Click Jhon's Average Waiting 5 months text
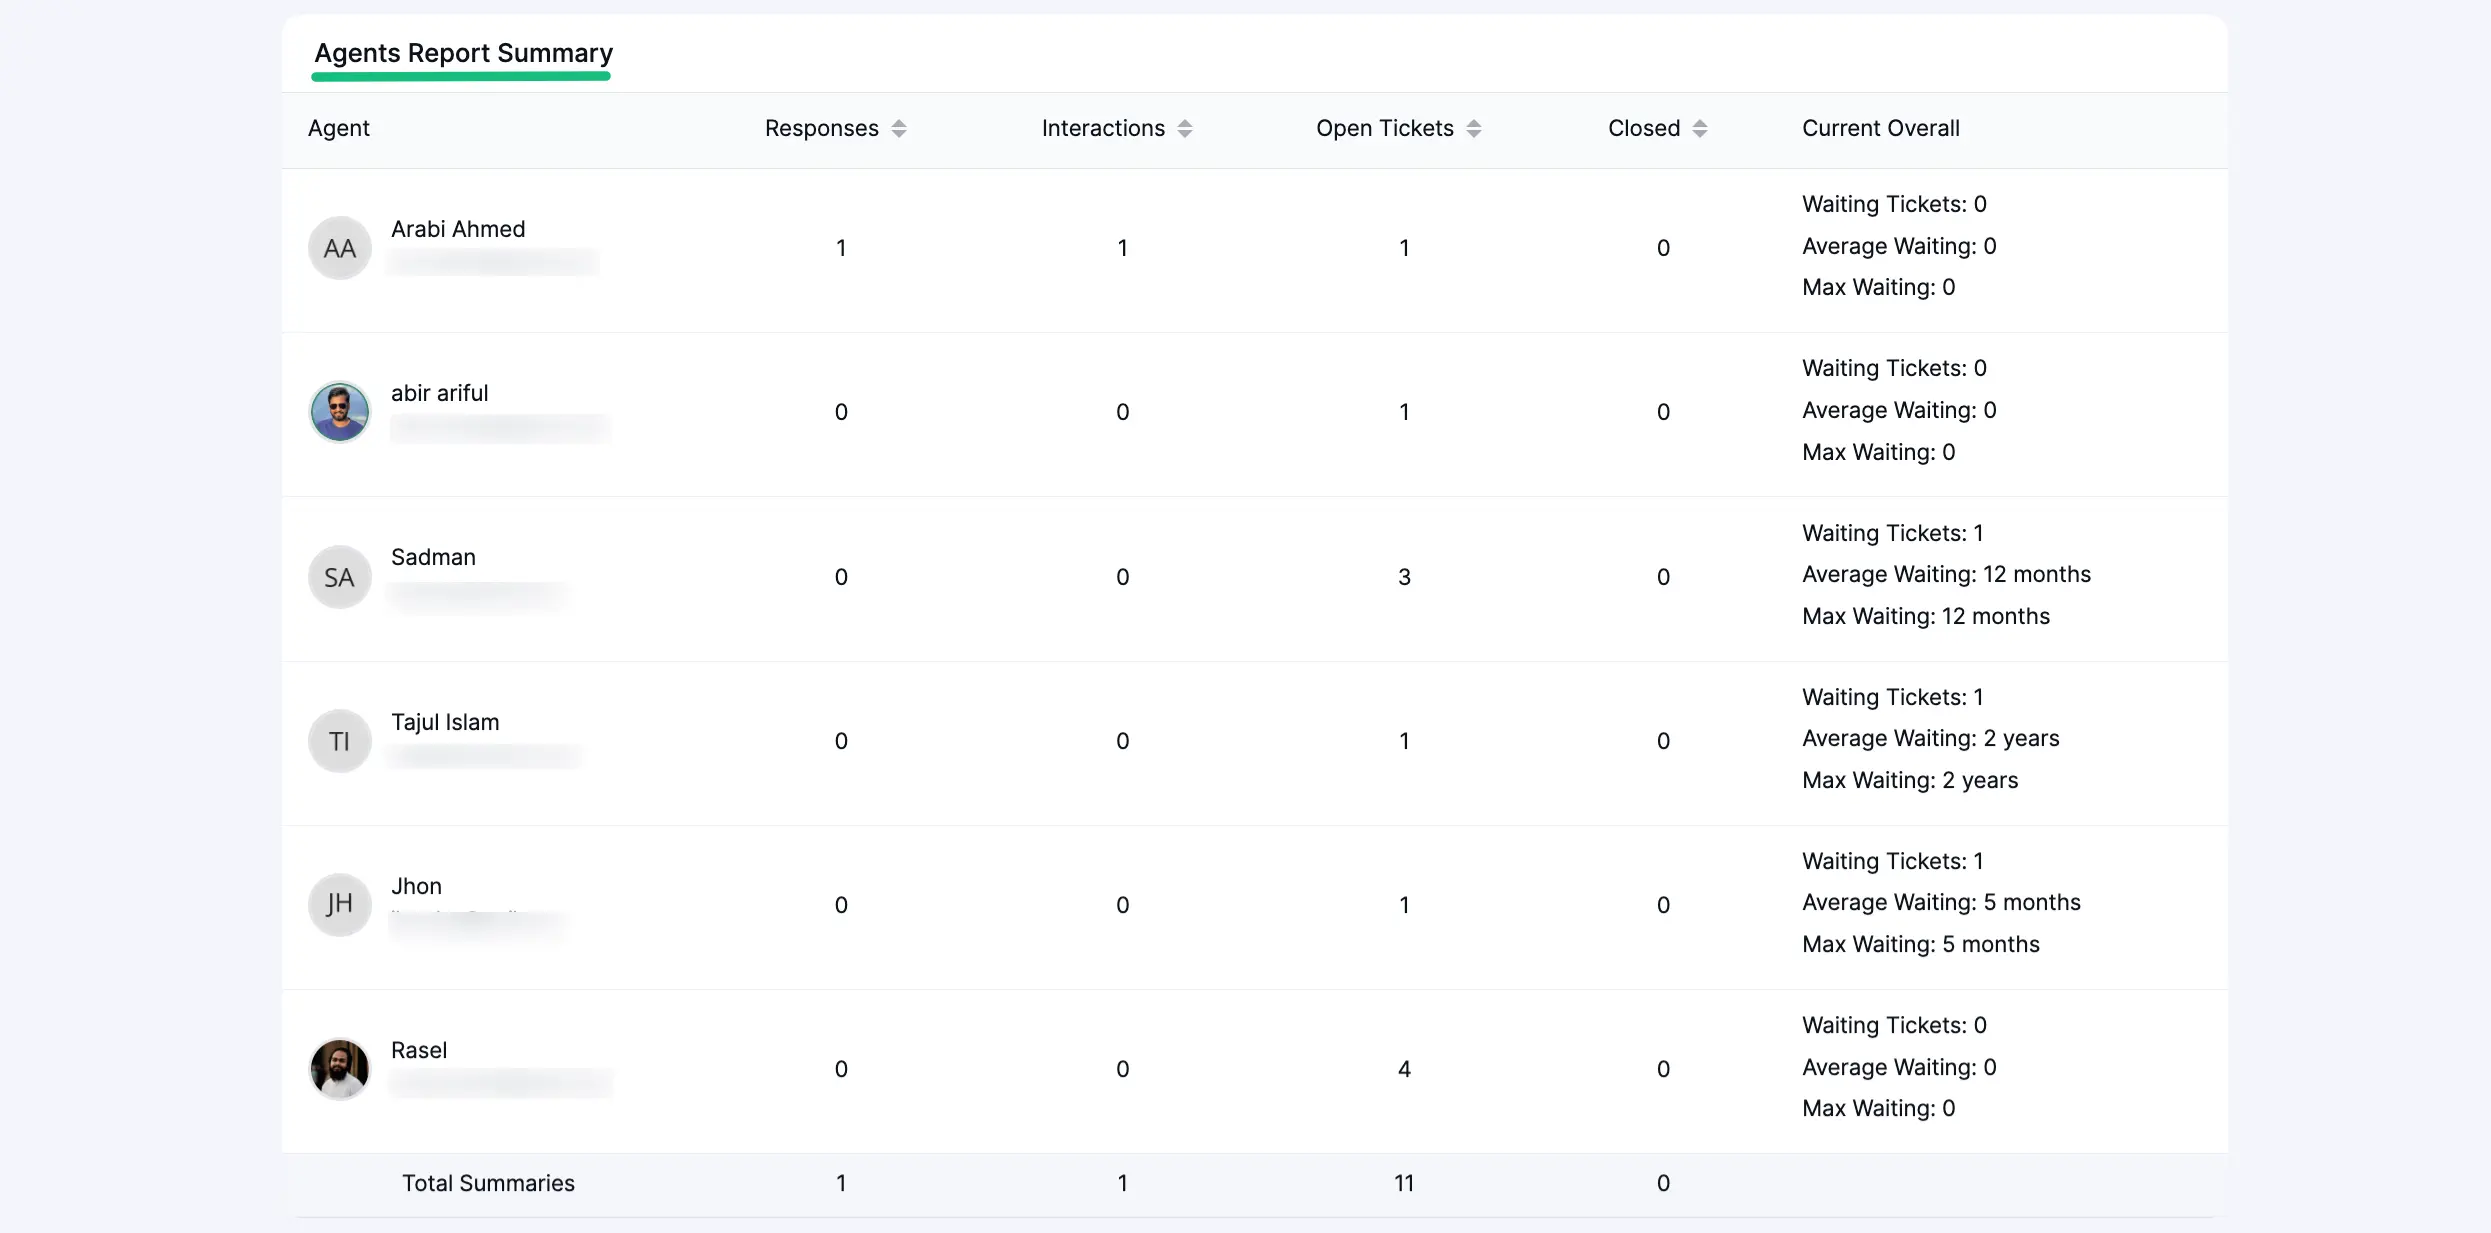The image size is (2491, 1233). point(1940,902)
